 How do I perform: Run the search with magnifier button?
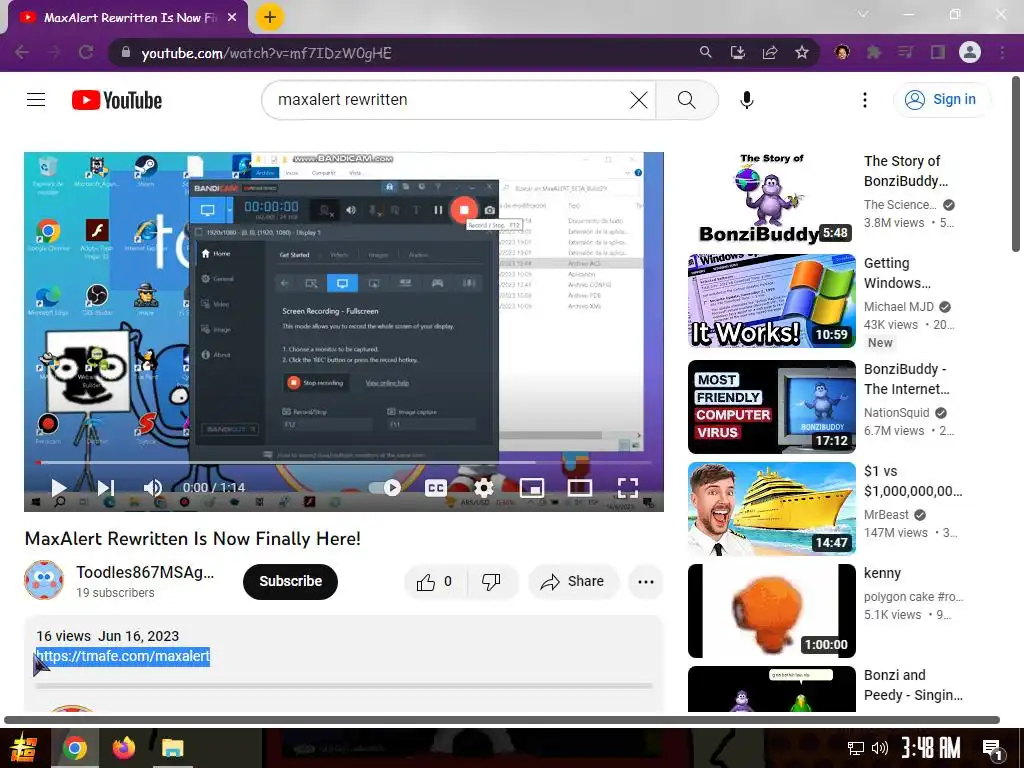pos(686,100)
